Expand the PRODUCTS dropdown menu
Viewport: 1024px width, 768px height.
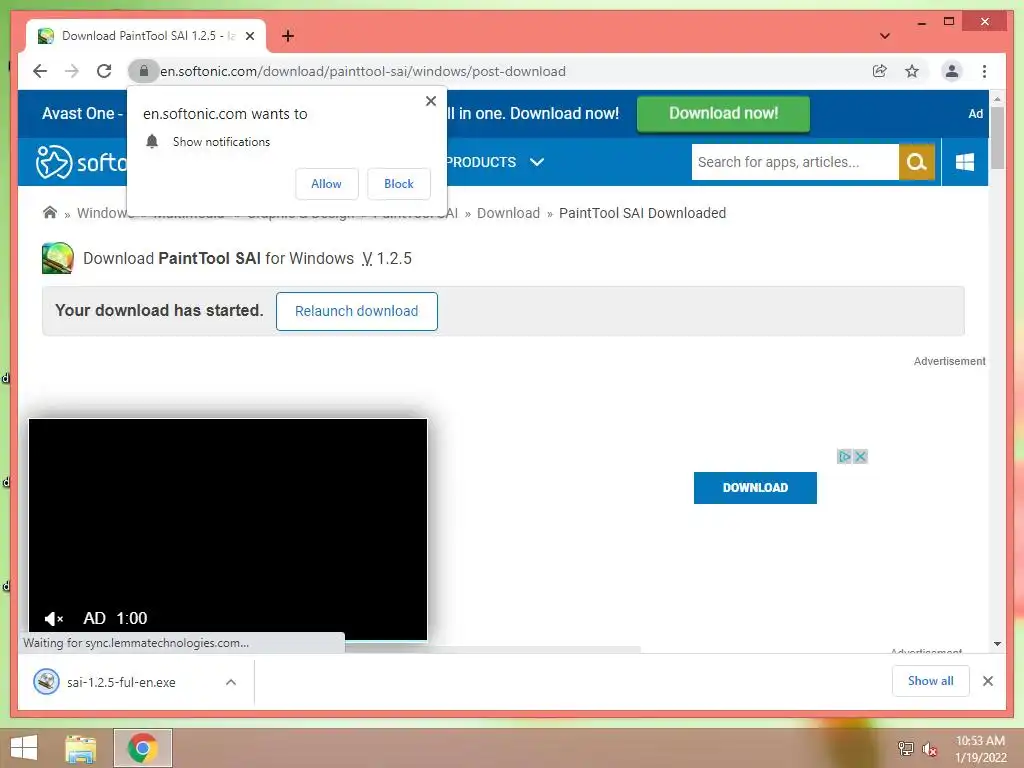[x=494, y=162]
